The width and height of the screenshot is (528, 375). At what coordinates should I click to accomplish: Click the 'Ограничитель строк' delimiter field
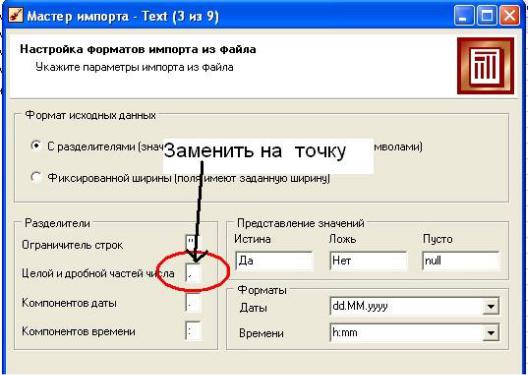point(193,243)
